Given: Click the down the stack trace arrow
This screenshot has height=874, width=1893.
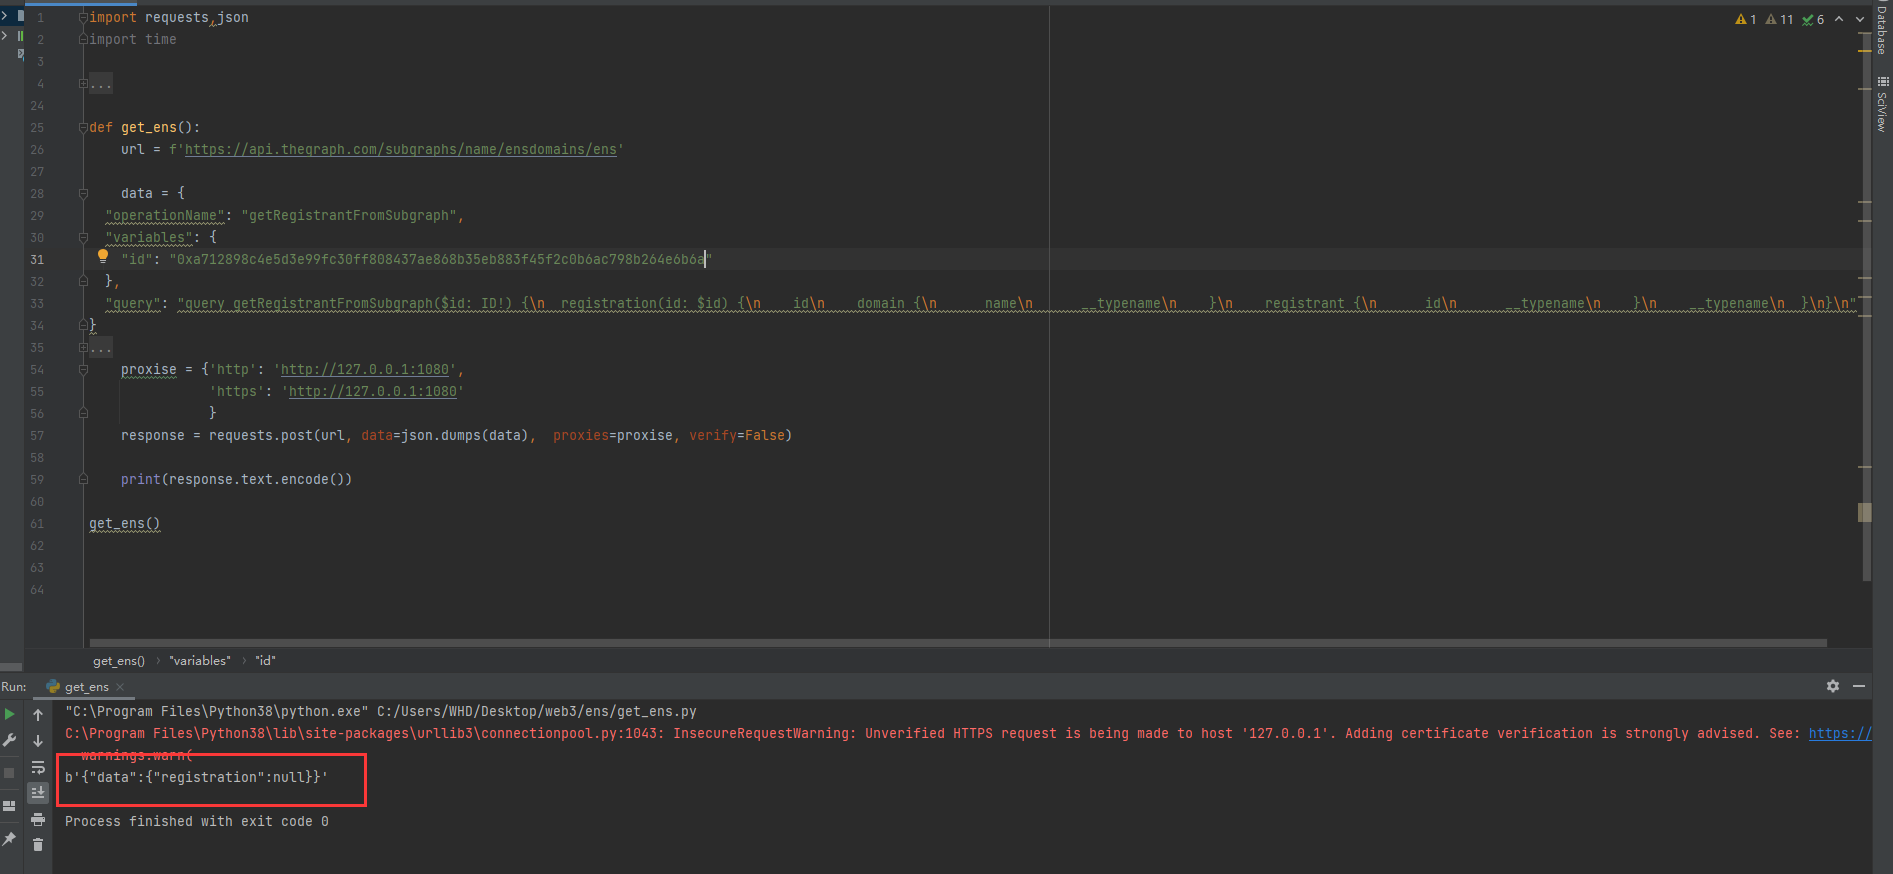Looking at the screenshot, I should pyautogui.click(x=38, y=741).
